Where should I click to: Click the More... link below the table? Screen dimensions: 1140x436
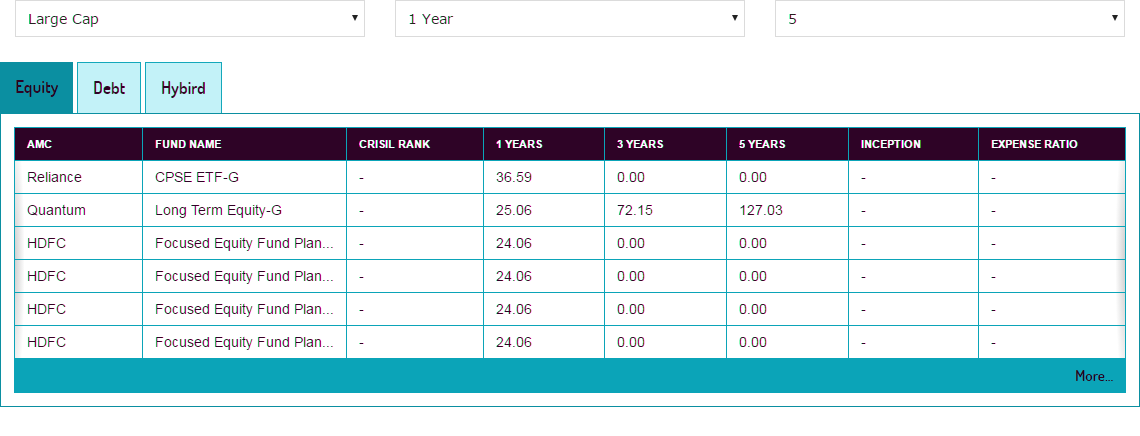[x=1093, y=376]
